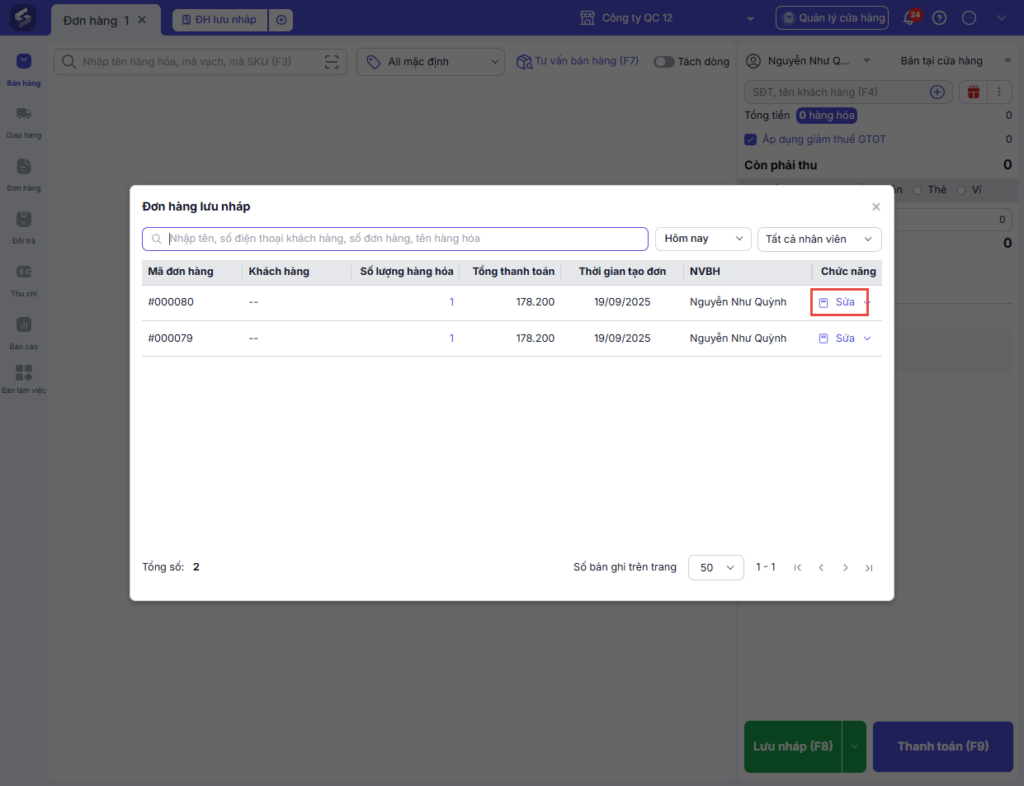The width and height of the screenshot is (1024, 786).
Task: Click the Thanh toán (F9) button
Action: (x=943, y=747)
